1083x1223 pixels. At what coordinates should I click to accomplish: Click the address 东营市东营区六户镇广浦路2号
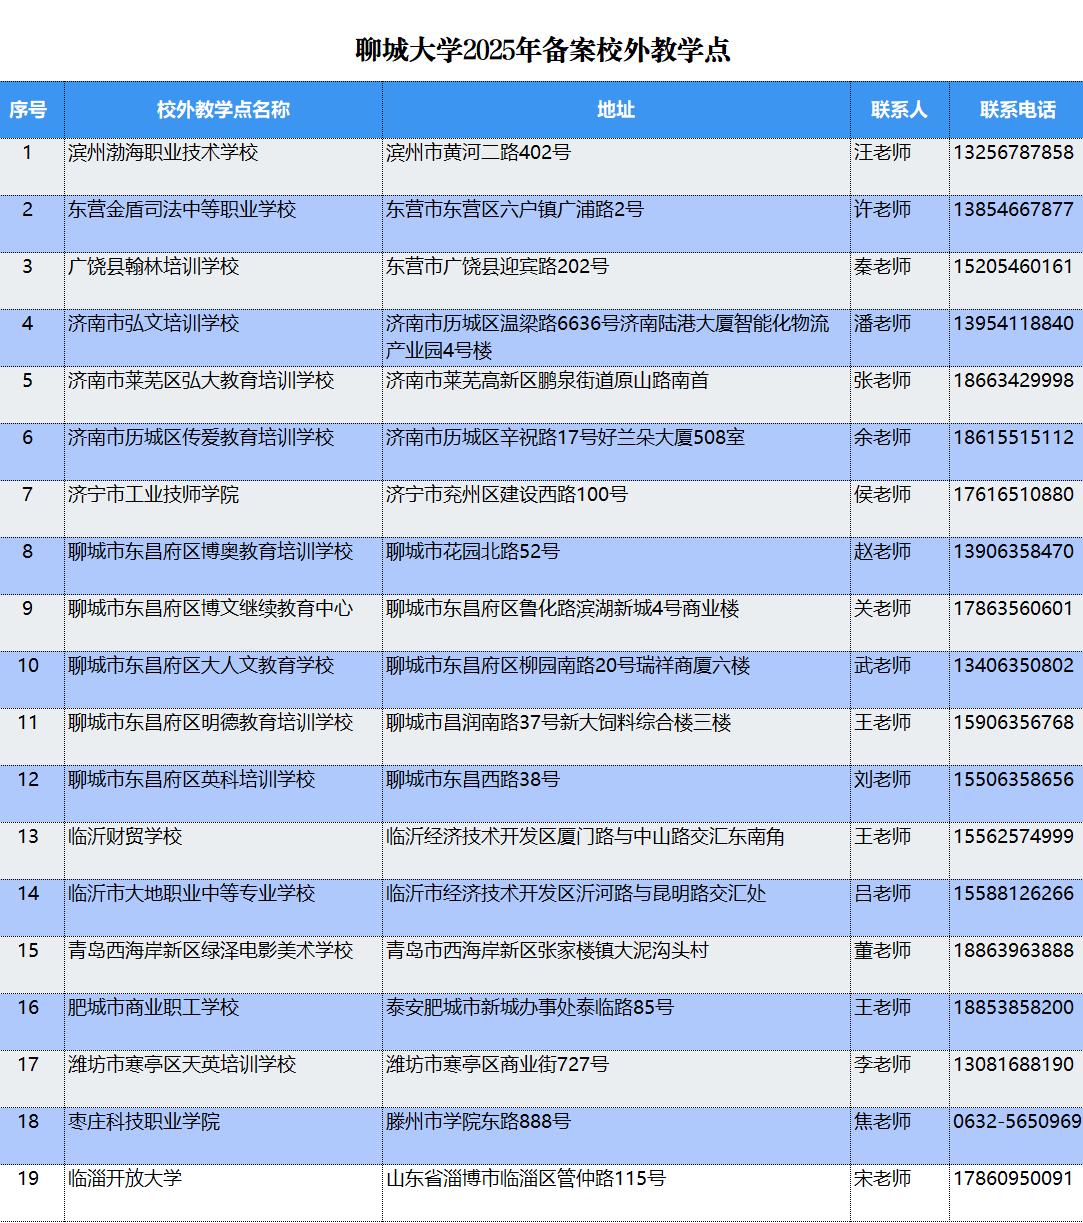click(x=514, y=210)
